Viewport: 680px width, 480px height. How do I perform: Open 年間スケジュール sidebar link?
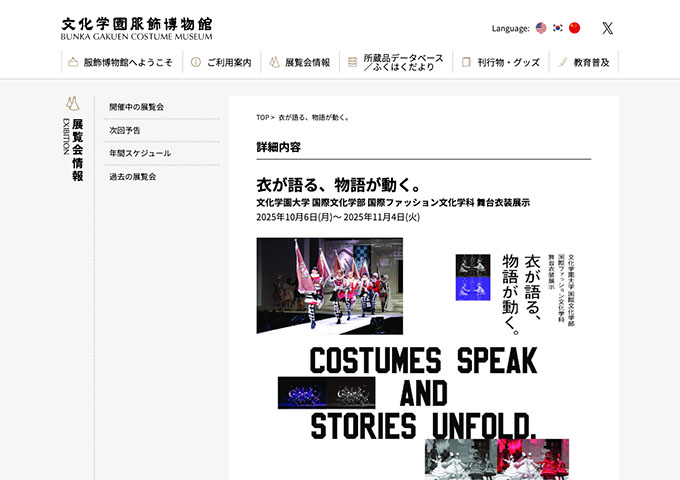click(140, 153)
